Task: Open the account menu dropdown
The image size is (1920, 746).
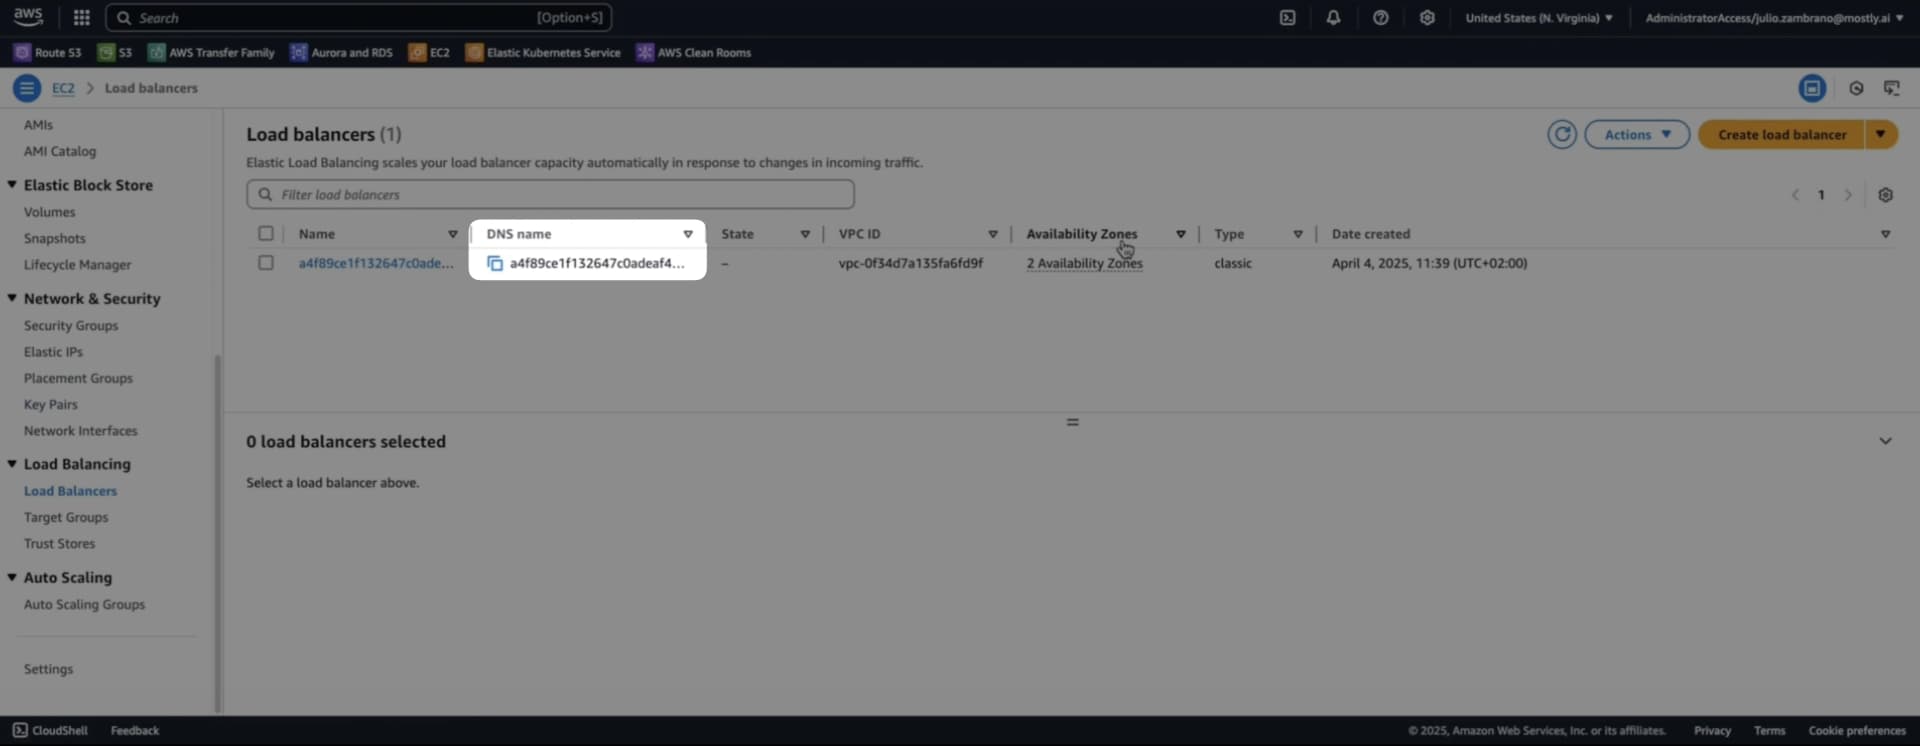Action: click(x=1774, y=18)
